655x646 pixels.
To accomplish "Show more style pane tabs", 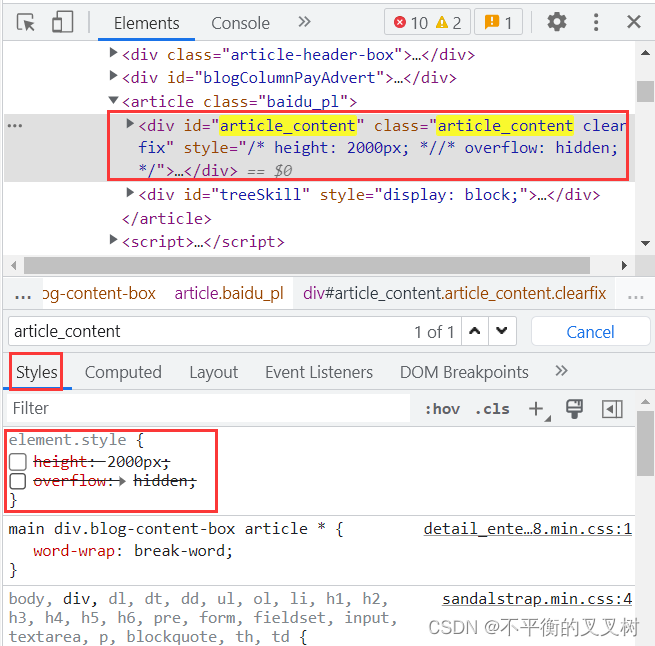I will (x=561, y=371).
